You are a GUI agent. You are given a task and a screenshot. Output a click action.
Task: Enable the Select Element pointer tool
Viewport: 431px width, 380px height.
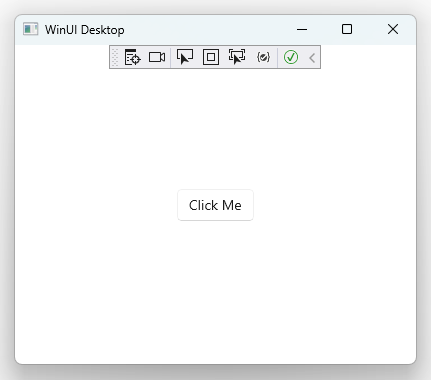(185, 57)
